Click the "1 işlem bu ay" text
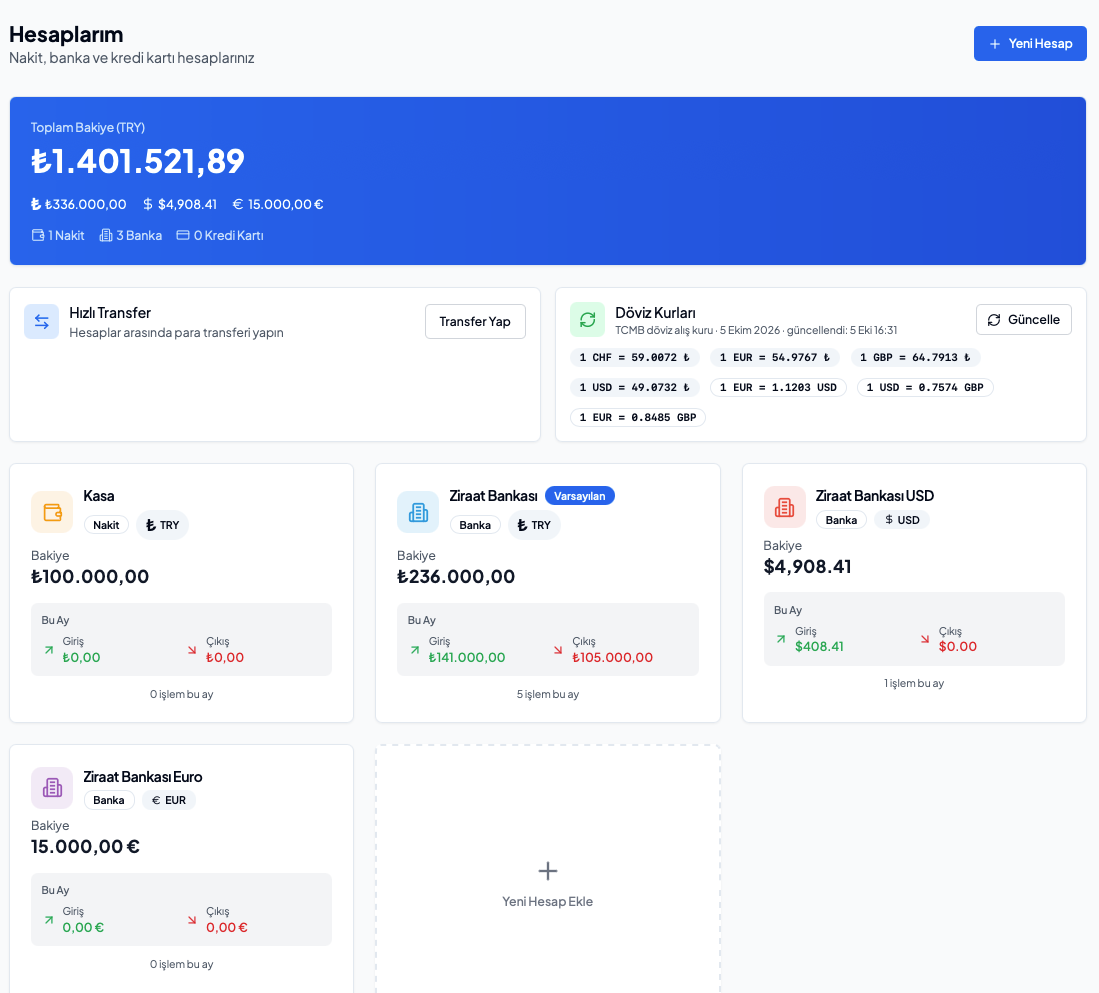The width and height of the screenshot is (1099, 993). [x=914, y=683]
